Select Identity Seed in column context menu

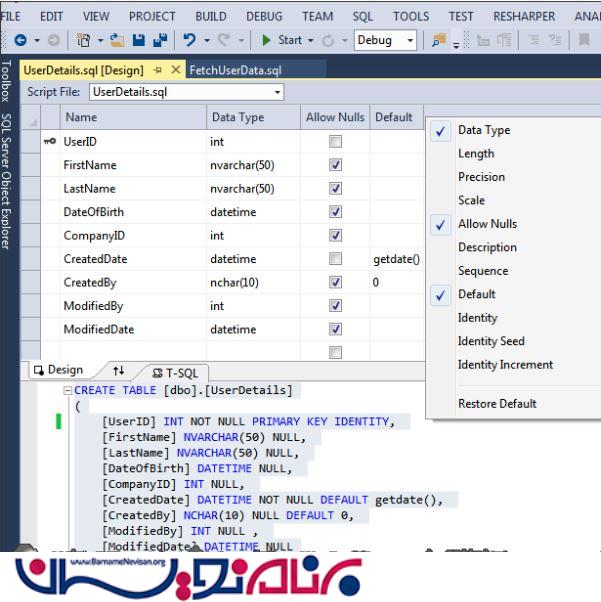point(491,341)
